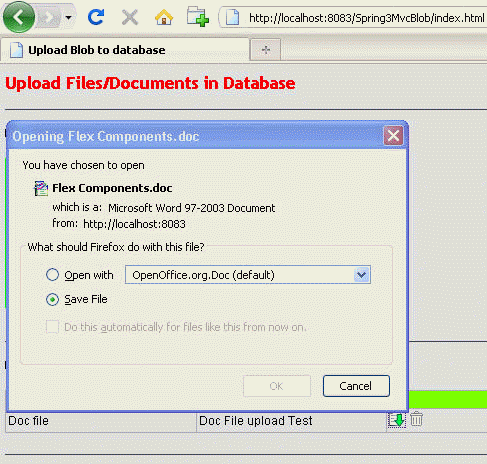Click the OK button in dialog
Image resolution: width=487 pixels, height=464 pixels.
pyautogui.click(x=277, y=386)
